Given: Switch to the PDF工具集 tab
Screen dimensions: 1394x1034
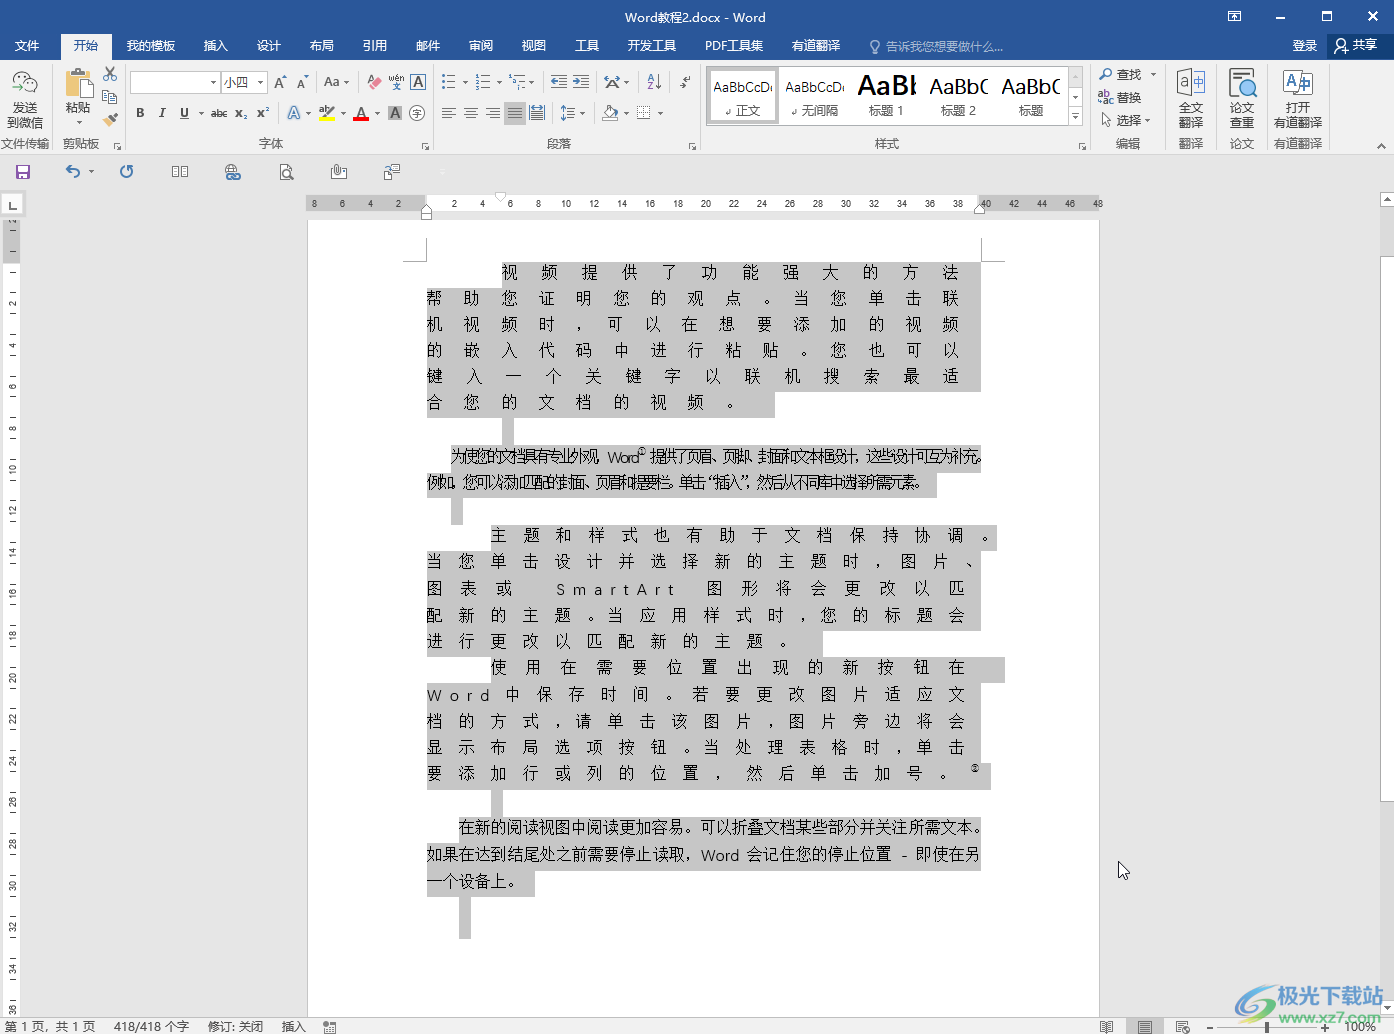Looking at the screenshot, I should pyautogui.click(x=733, y=46).
